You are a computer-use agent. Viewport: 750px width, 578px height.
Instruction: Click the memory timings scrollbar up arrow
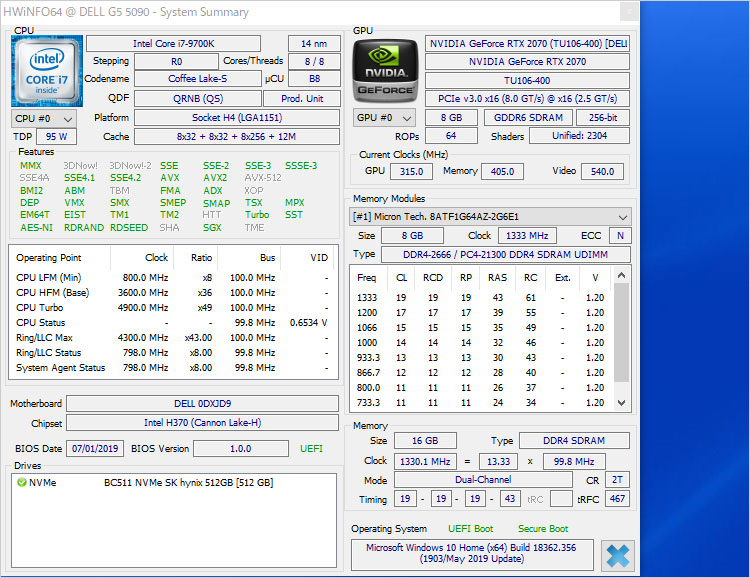pyautogui.click(x=623, y=273)
